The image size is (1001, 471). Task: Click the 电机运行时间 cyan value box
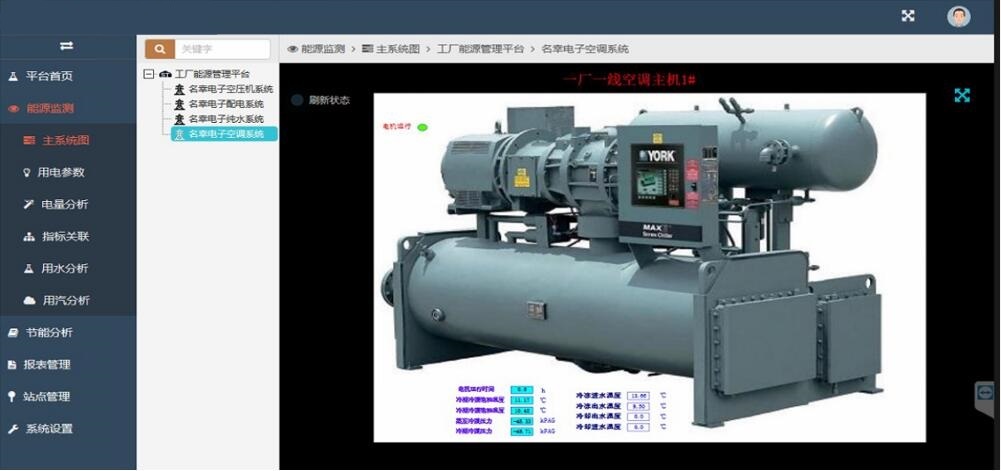point(522,389)
